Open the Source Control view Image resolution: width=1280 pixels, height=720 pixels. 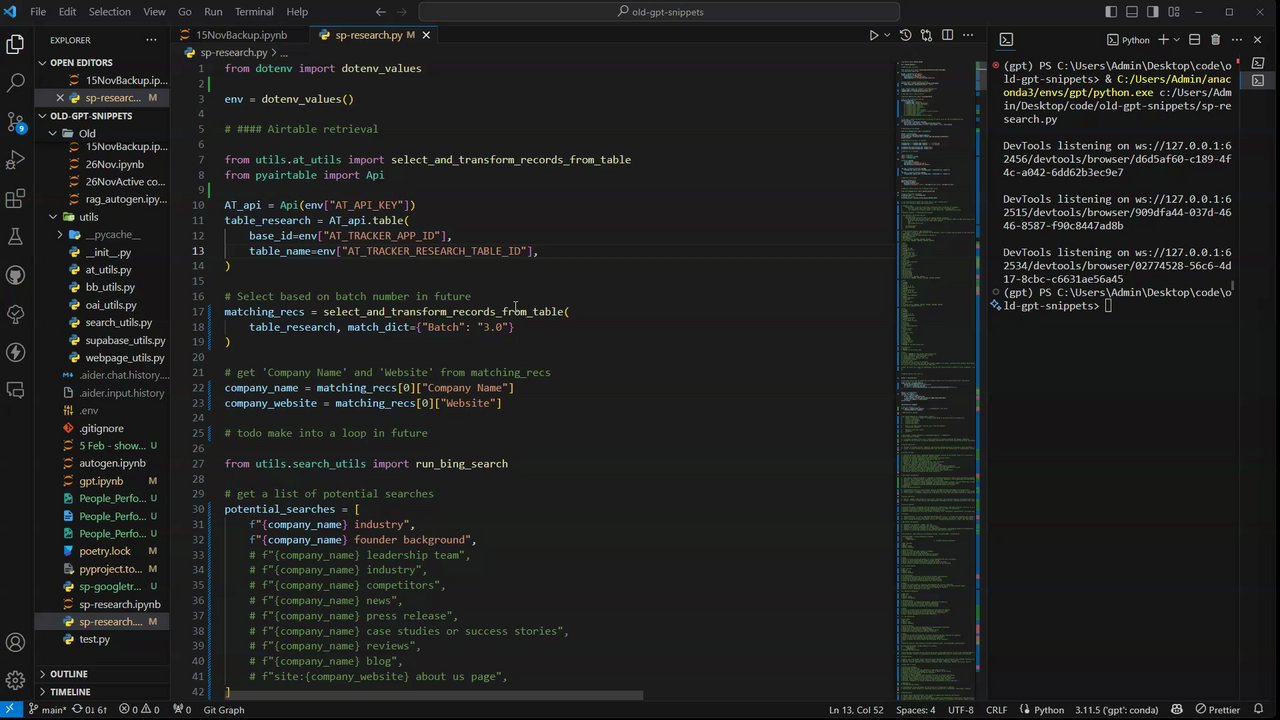point(15,122)
